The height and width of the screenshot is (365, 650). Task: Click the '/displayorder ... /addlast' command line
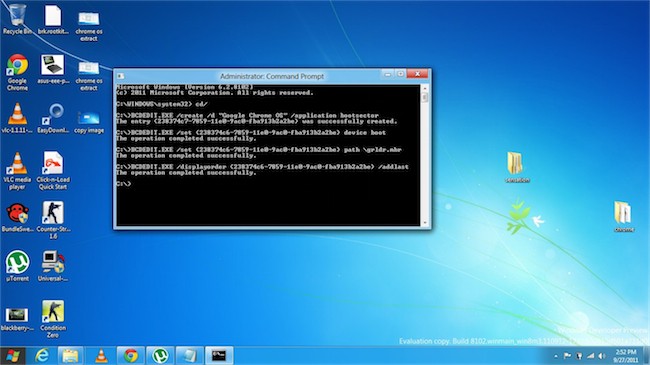point(262,166)
